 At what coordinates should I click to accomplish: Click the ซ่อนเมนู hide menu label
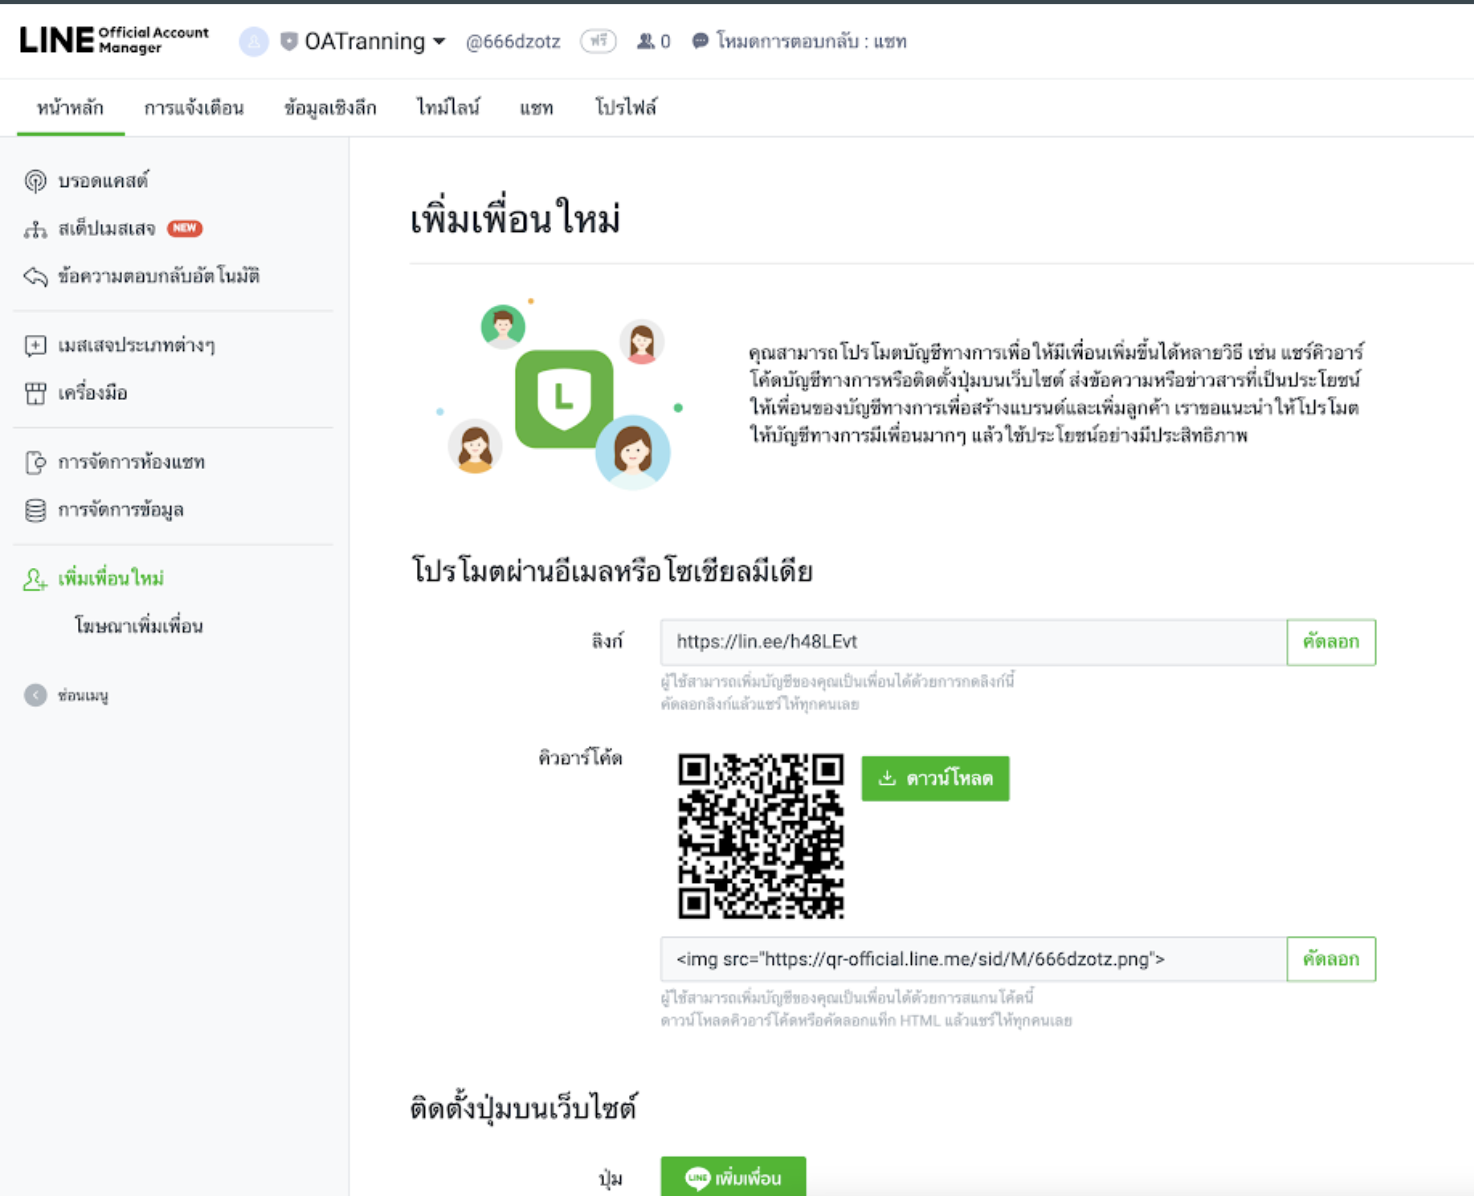click(83, 695)
